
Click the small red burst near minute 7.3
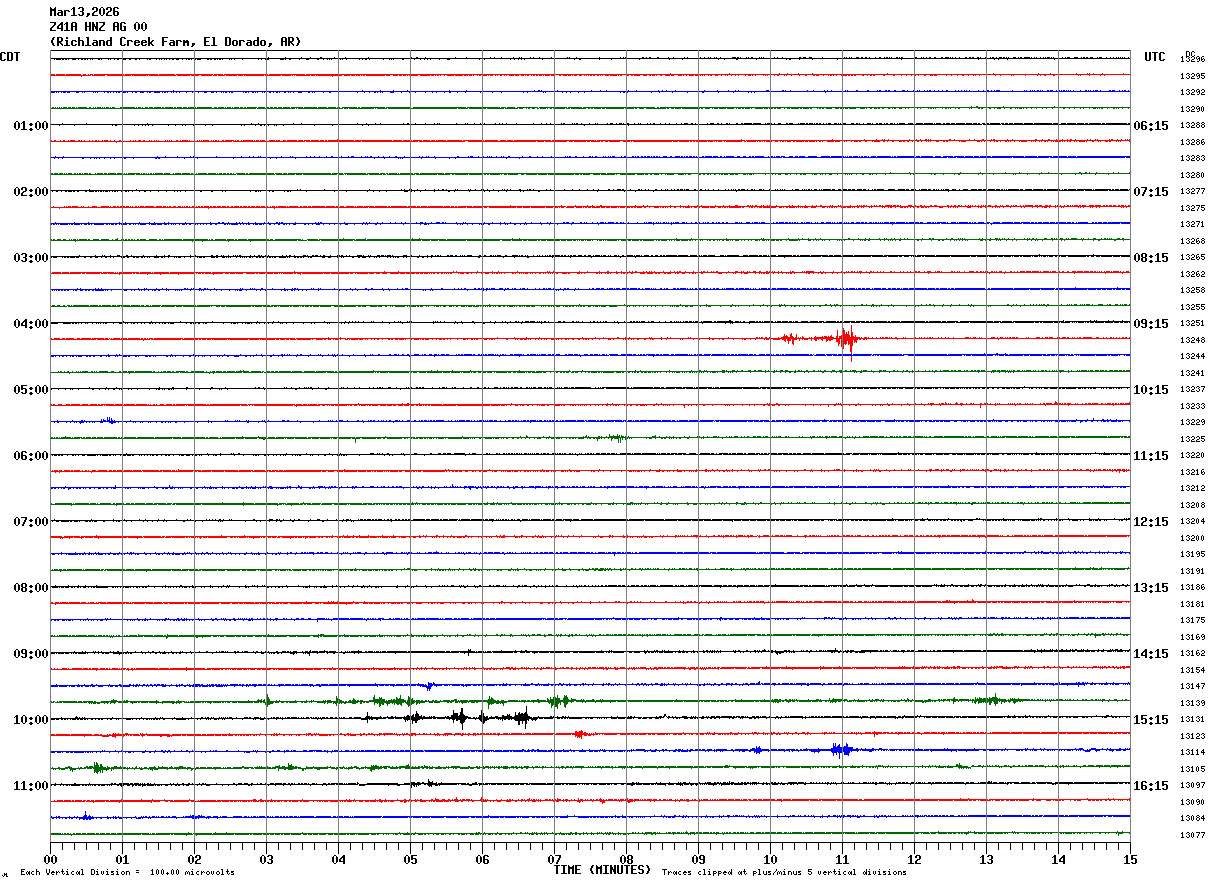pyautogui.click(x=580, y=734)
